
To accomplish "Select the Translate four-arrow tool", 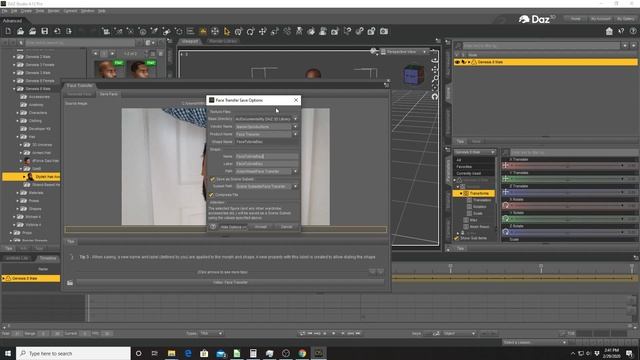I will click(x=262, y=31).
